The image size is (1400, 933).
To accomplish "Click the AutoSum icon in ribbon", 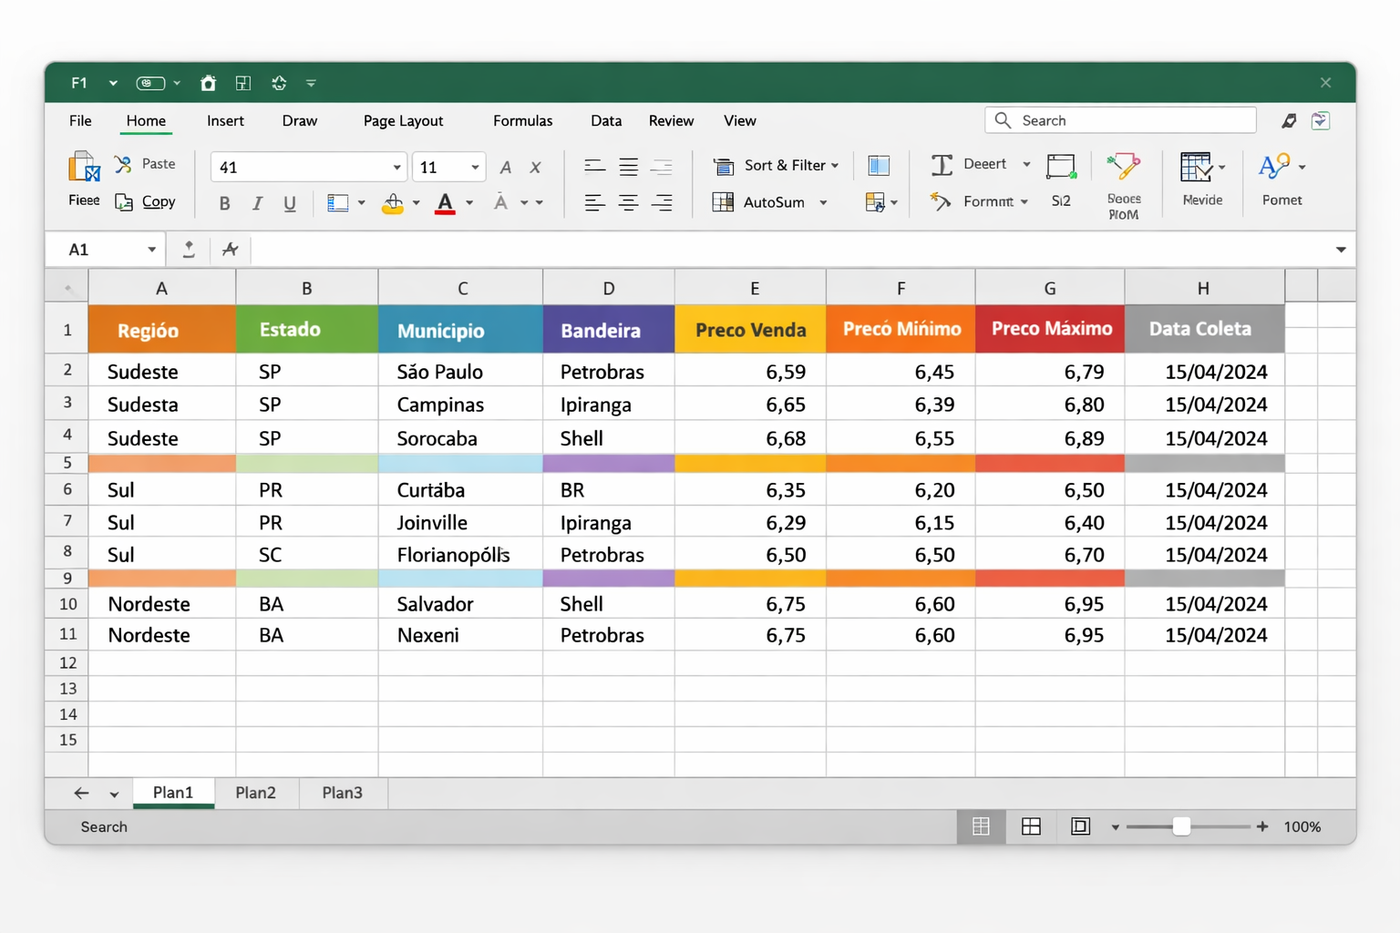I will [x=723, y=202].
